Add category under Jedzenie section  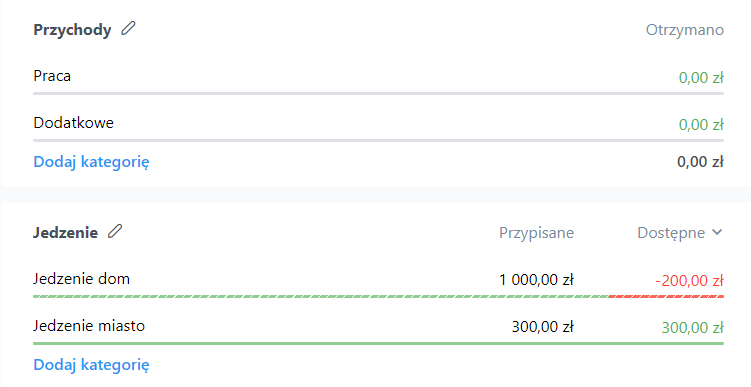click(91, 365)
